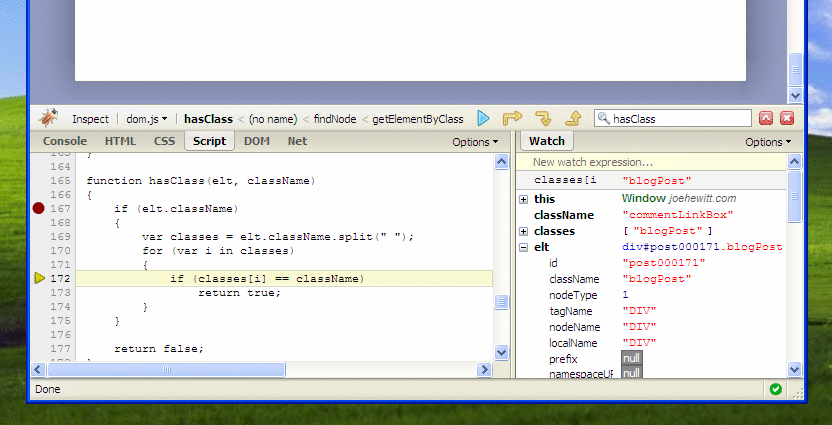Expand the elt object in Watch

[x=524, y=247]
